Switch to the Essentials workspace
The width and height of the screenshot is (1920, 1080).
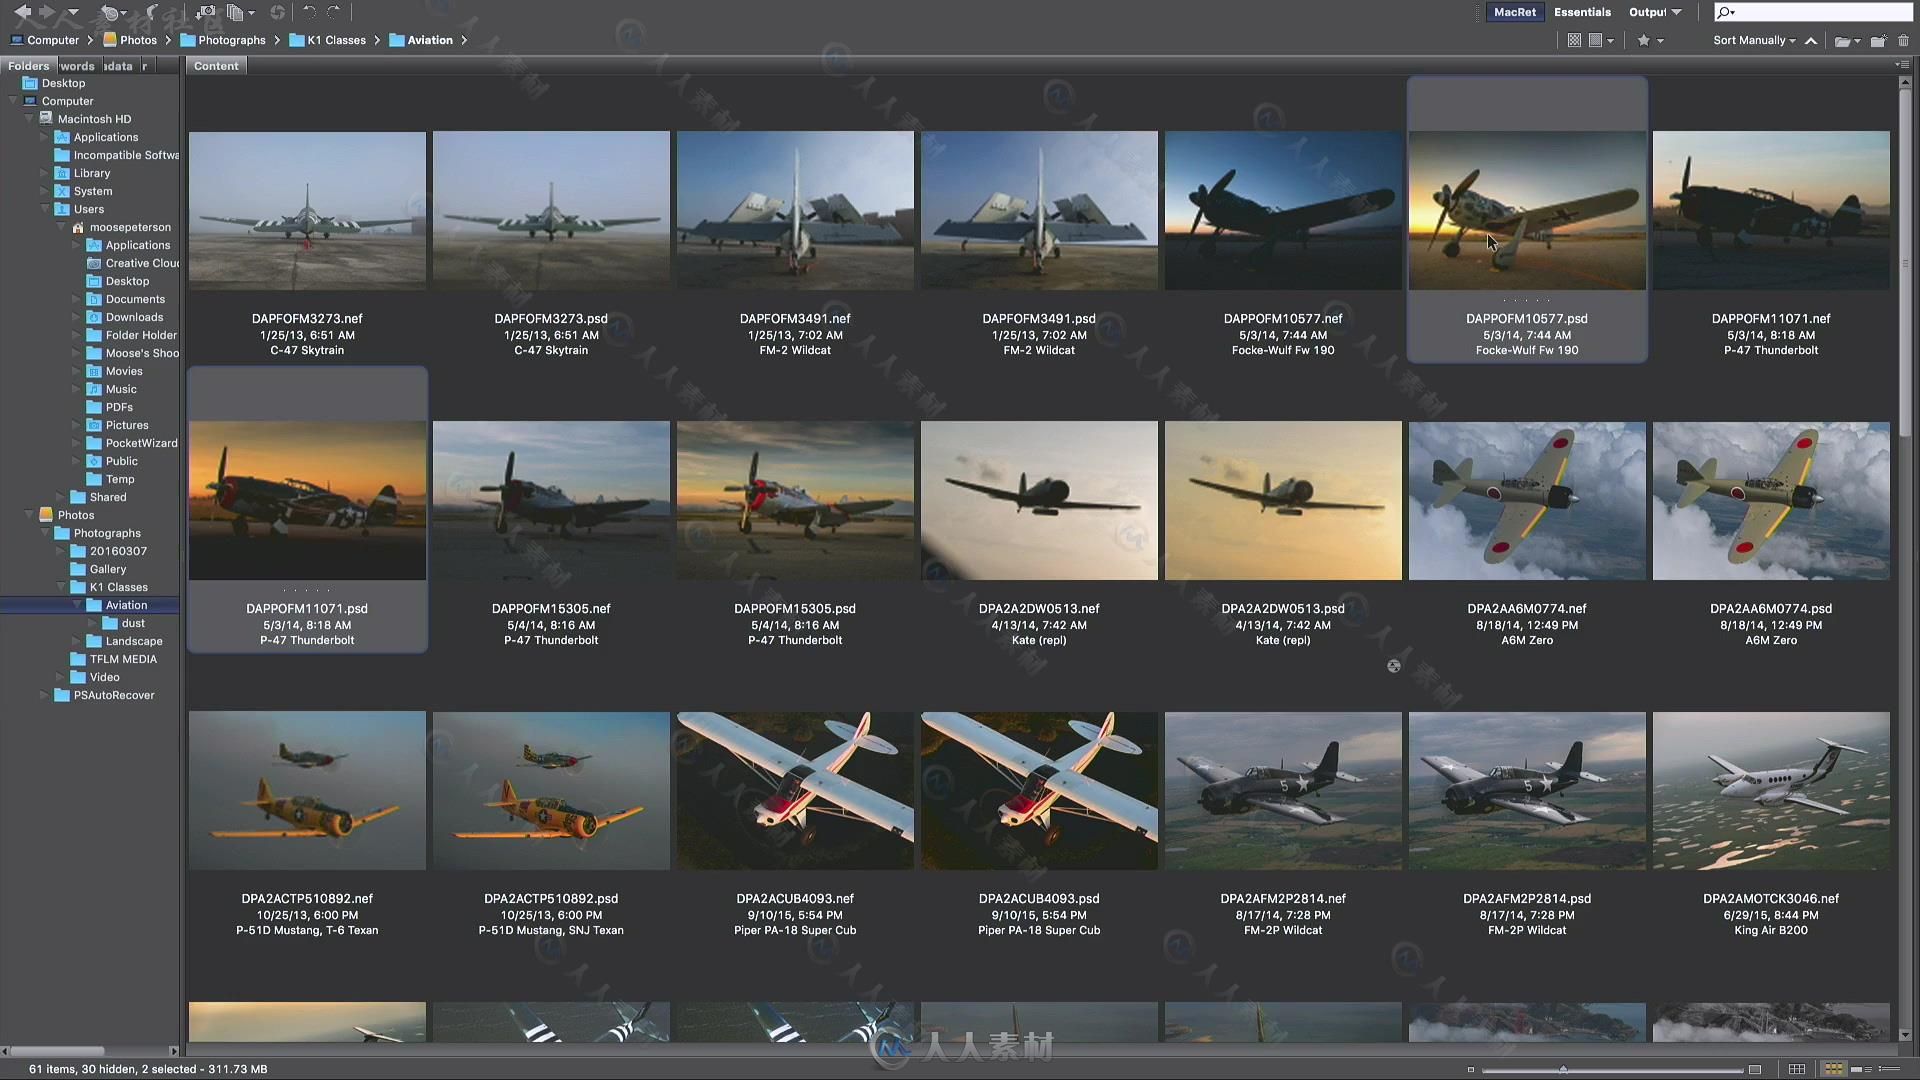tap(1582, 12)
